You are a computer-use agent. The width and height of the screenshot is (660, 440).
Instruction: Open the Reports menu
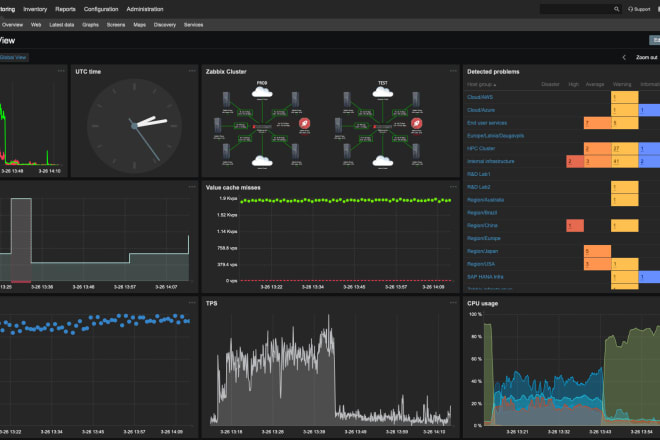pyautogui.click(x=65, y=9)
